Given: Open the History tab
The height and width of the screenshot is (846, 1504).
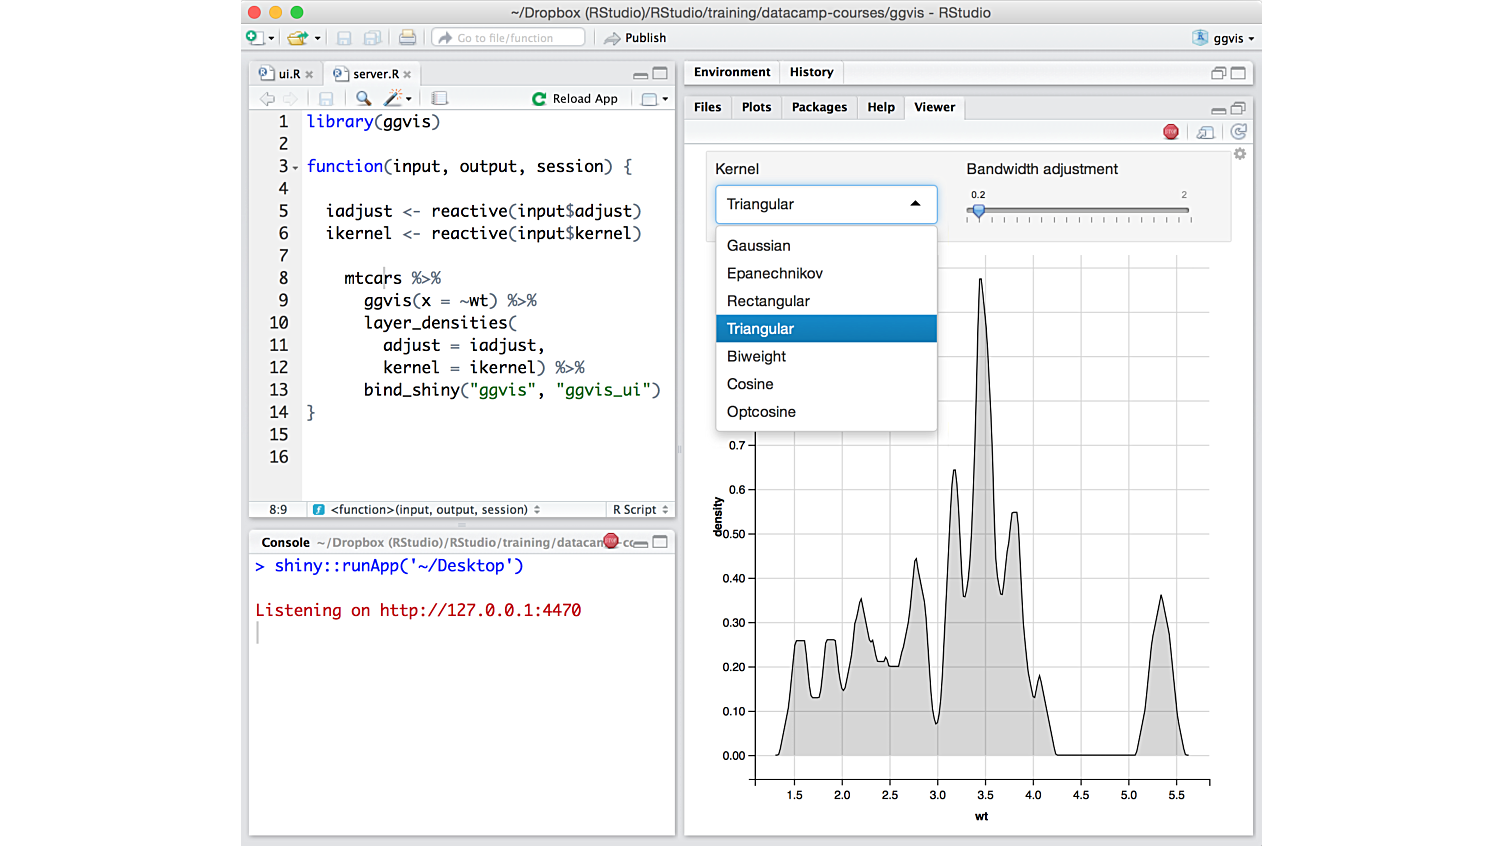Looking at the screenshot, I should coord(811,72).
